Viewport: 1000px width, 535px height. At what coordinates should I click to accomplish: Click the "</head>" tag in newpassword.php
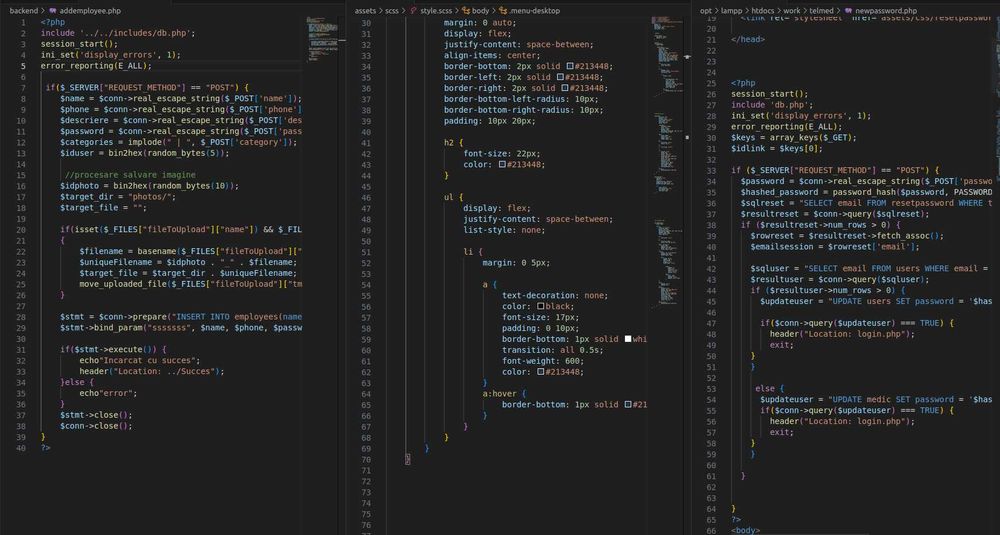point(747,40)
